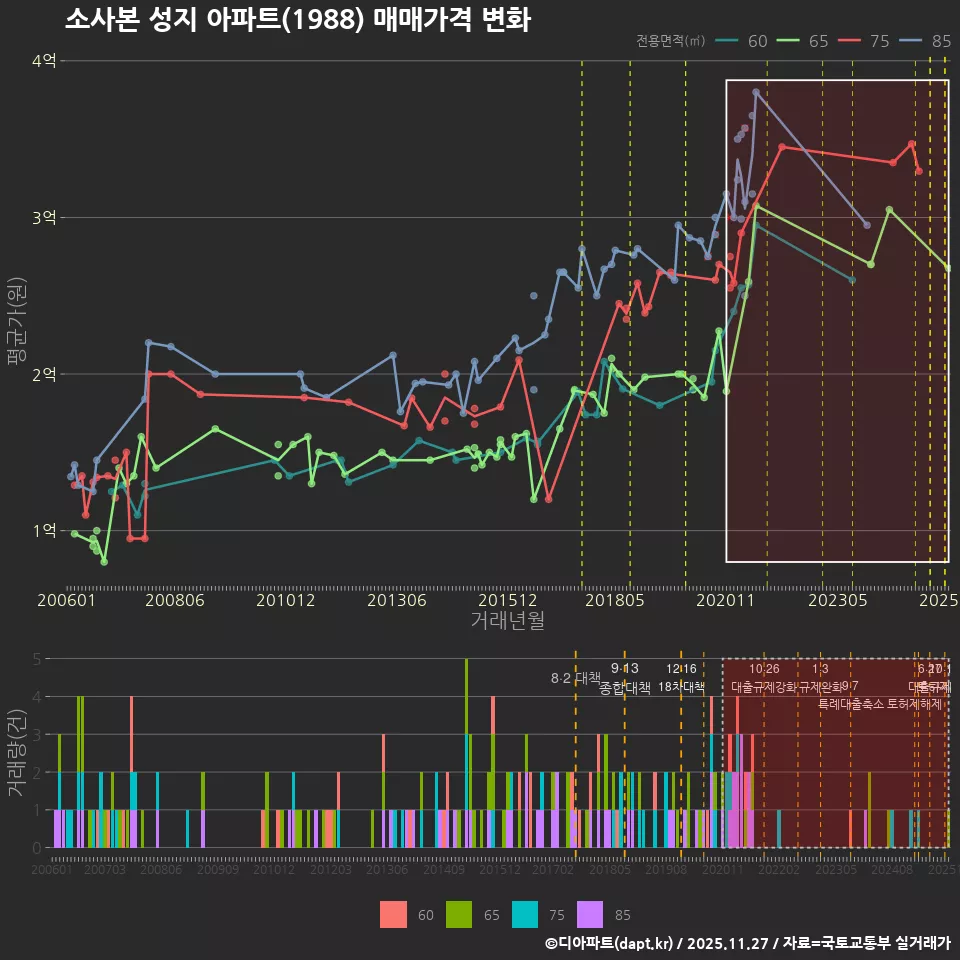Click the 12·16 18차대책 annotation label
This screenshot has width=960, height=960.
point(681,678)
